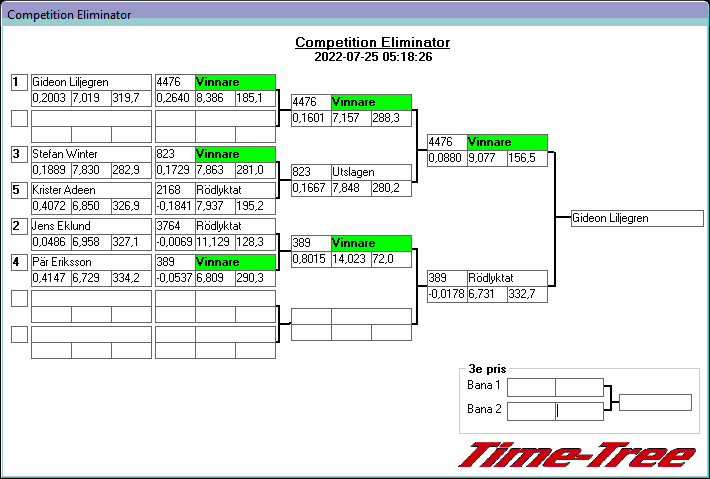Click the 319,7 speed cell
Viewport: 710px width, 479px height.
click(132, 98)
